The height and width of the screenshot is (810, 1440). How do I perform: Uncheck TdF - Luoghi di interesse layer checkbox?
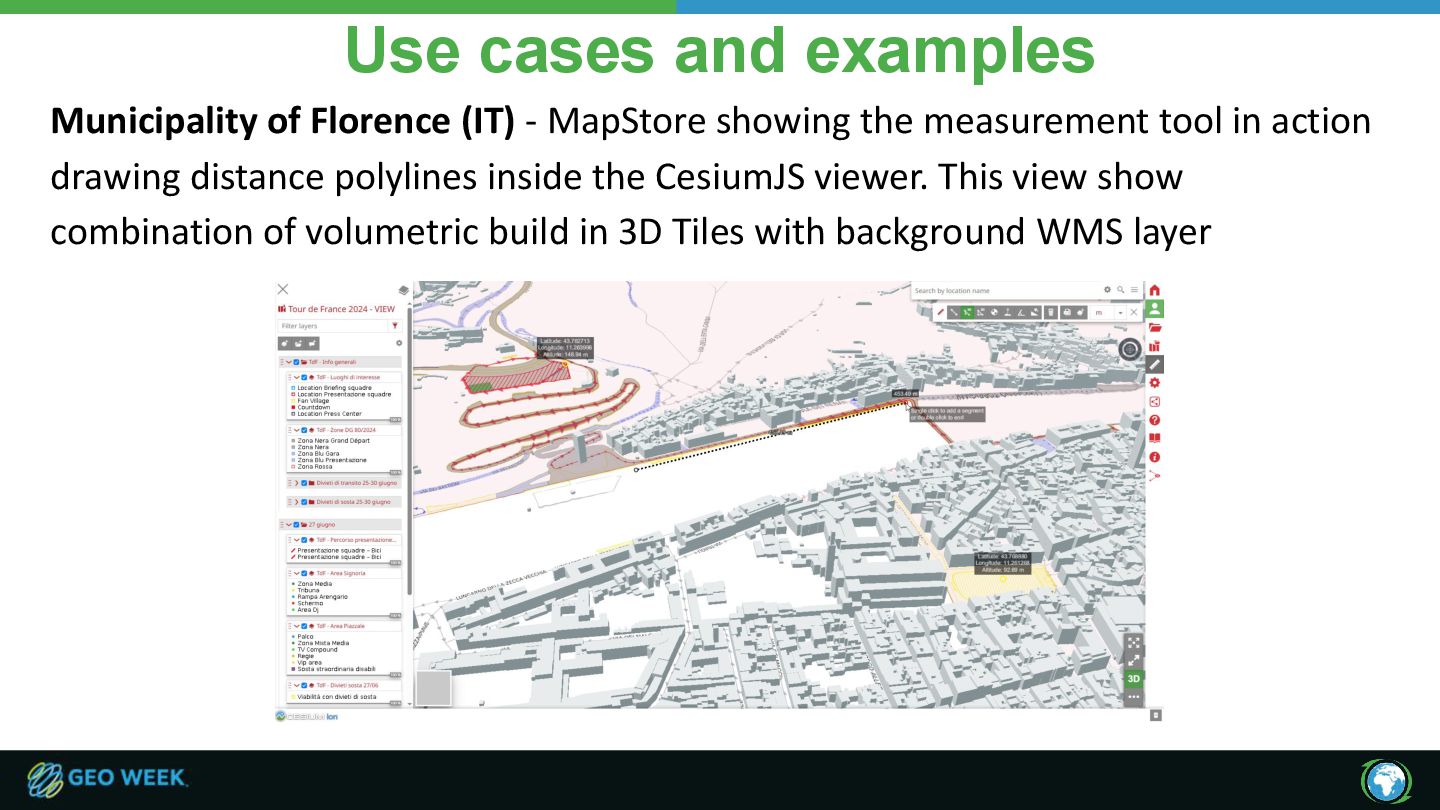tap(304, 377)
